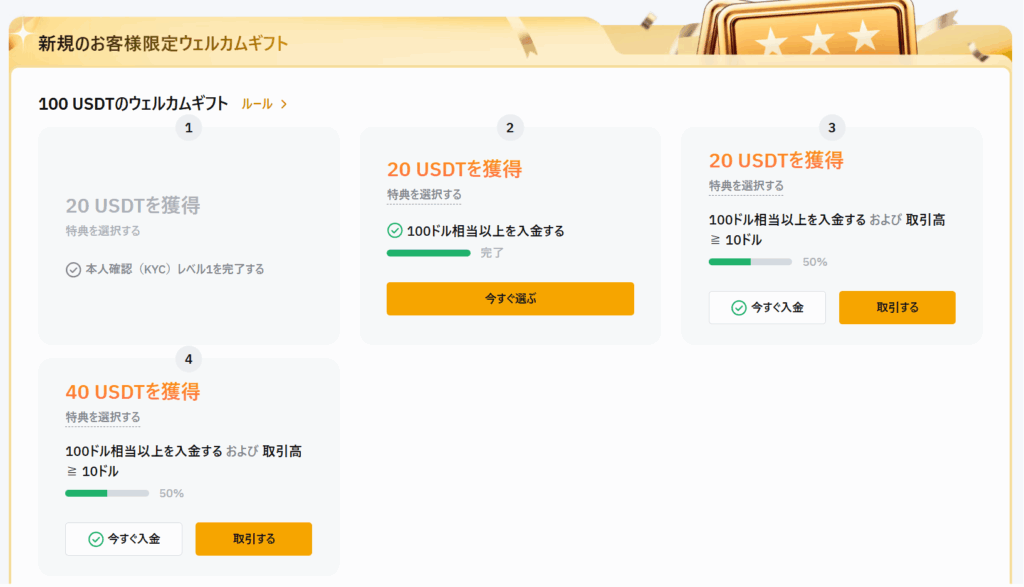This screenshot has width=1024, height=587.
Task: Click the 50% progress bar in card 3
Action: pos(750,262)
